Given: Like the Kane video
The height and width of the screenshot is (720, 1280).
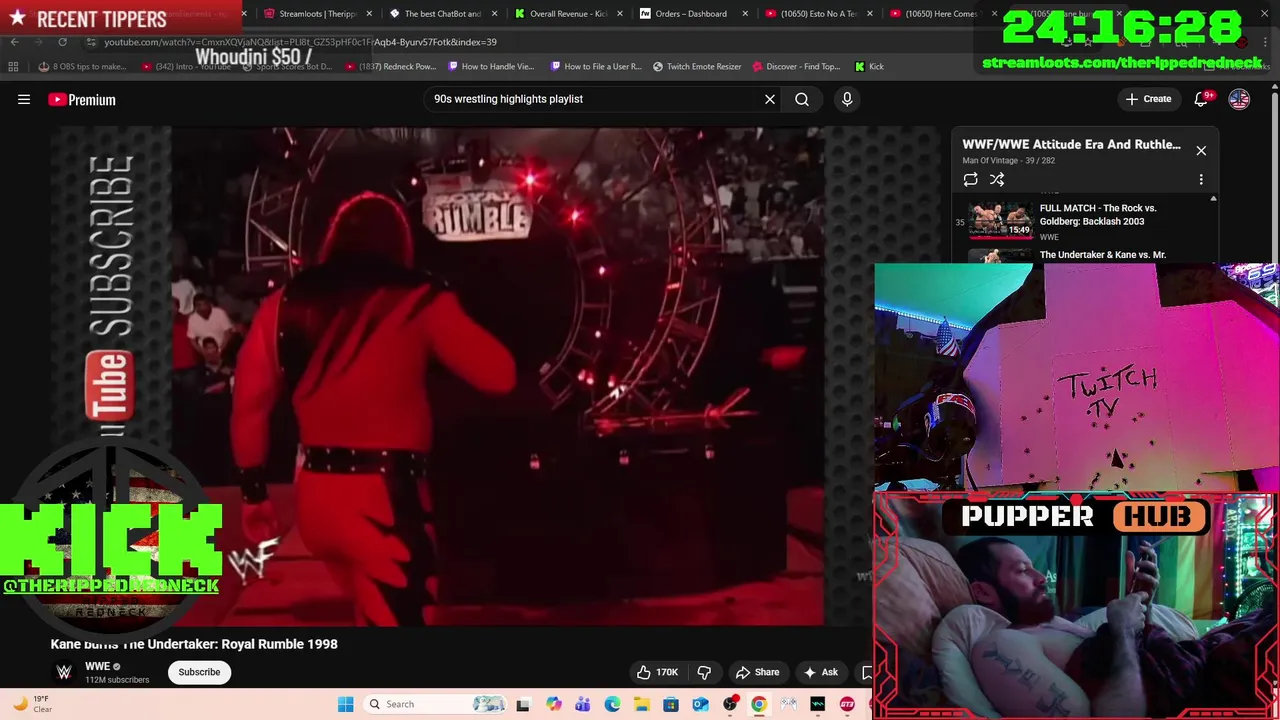Looking at the screenshot, I should 656,672.
